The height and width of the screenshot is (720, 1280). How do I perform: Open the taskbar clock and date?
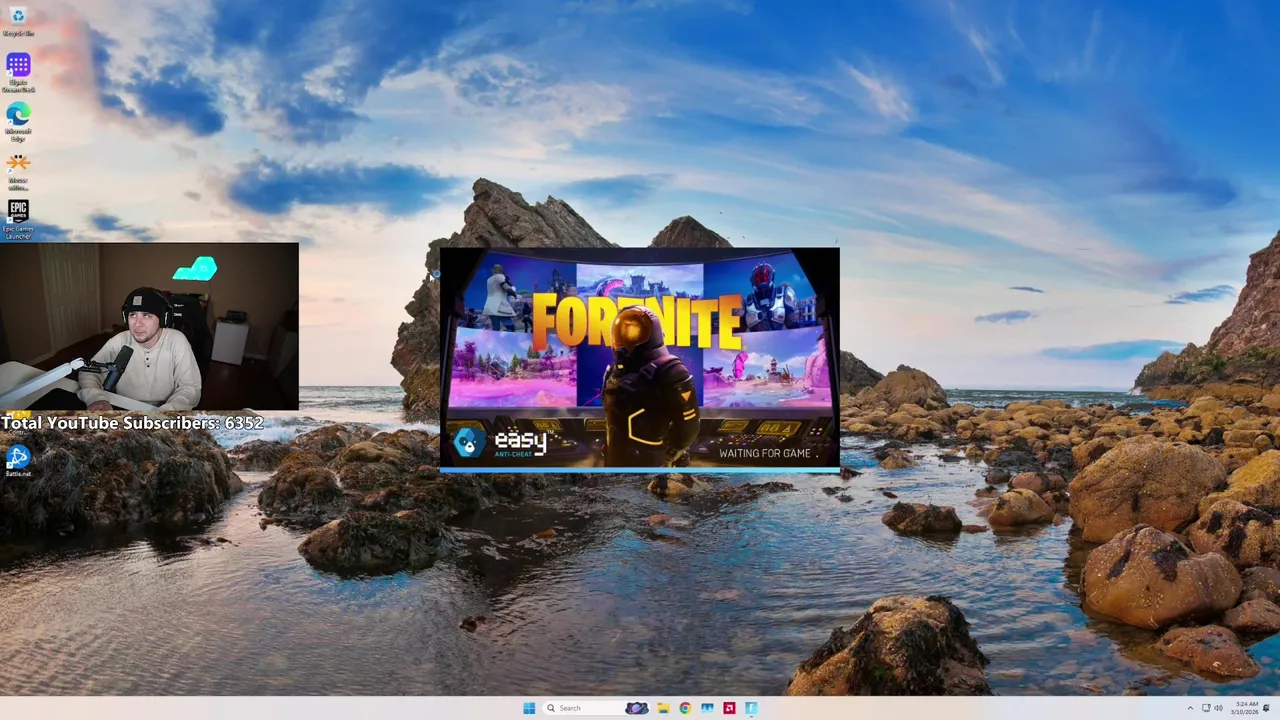(x=1245, y=708)
